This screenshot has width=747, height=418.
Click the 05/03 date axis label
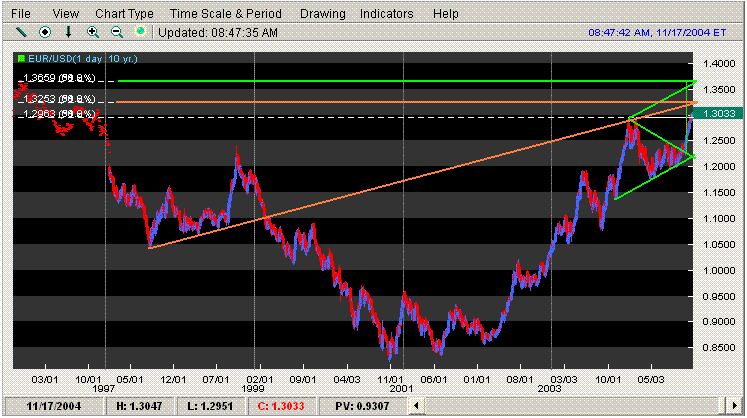[x=651, y=380]
